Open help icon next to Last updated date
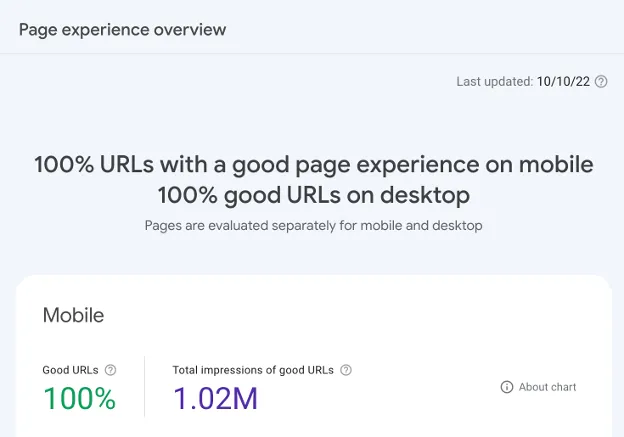 point(601,82)
